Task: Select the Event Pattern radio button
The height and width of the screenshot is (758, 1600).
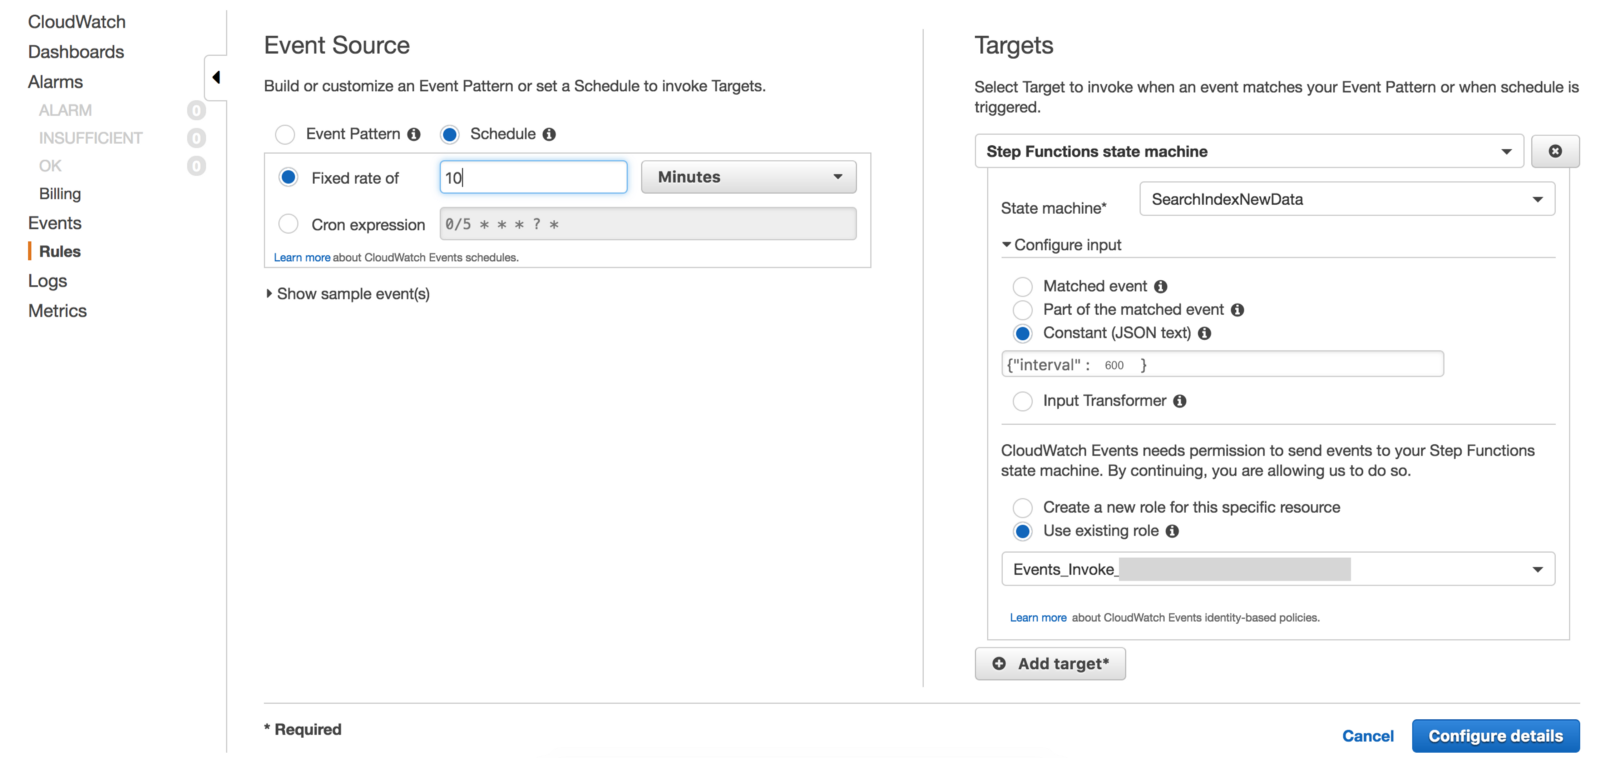Action: pos(285,134)
